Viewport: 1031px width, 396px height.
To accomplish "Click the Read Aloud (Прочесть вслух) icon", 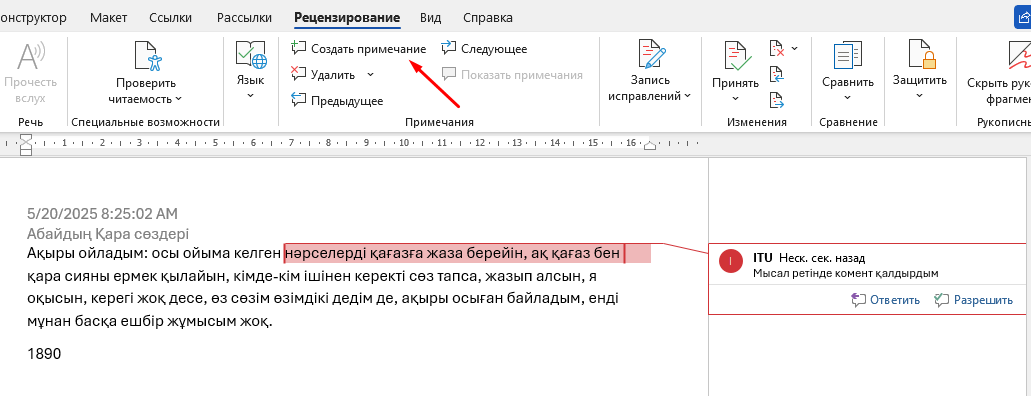I will click(x=30, y=57).
